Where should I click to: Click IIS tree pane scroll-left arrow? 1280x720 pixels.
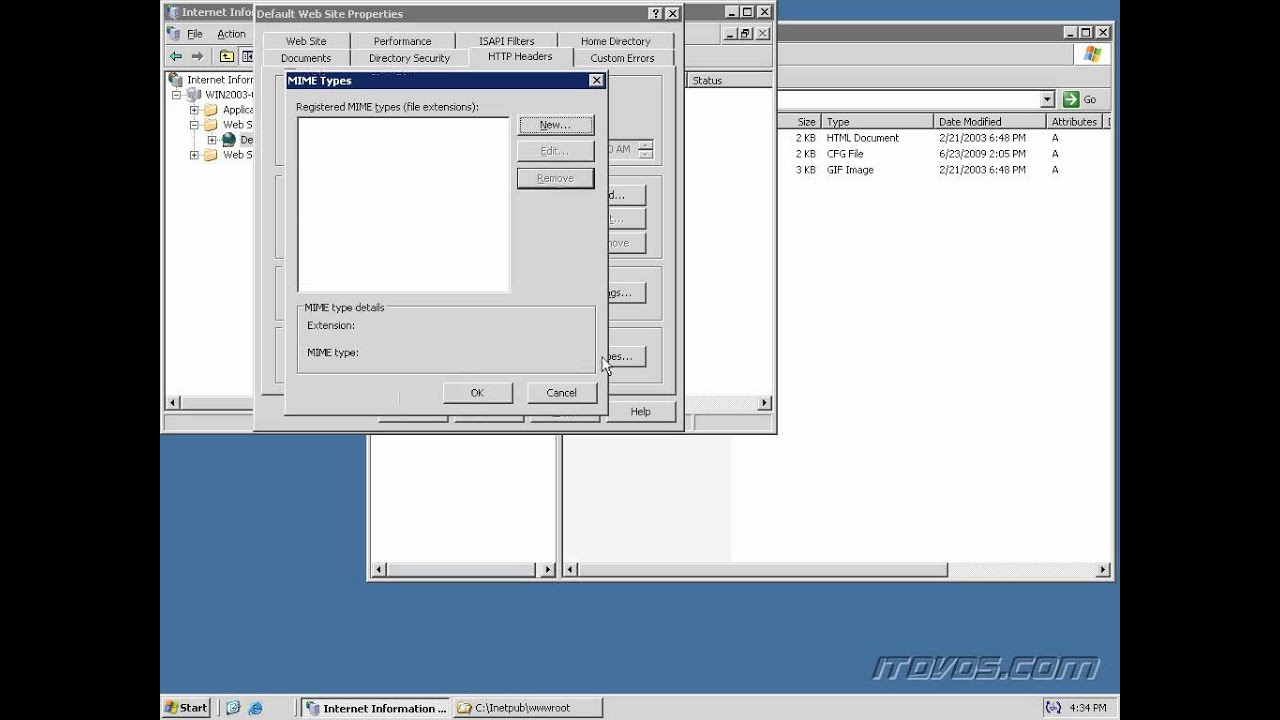172,403
